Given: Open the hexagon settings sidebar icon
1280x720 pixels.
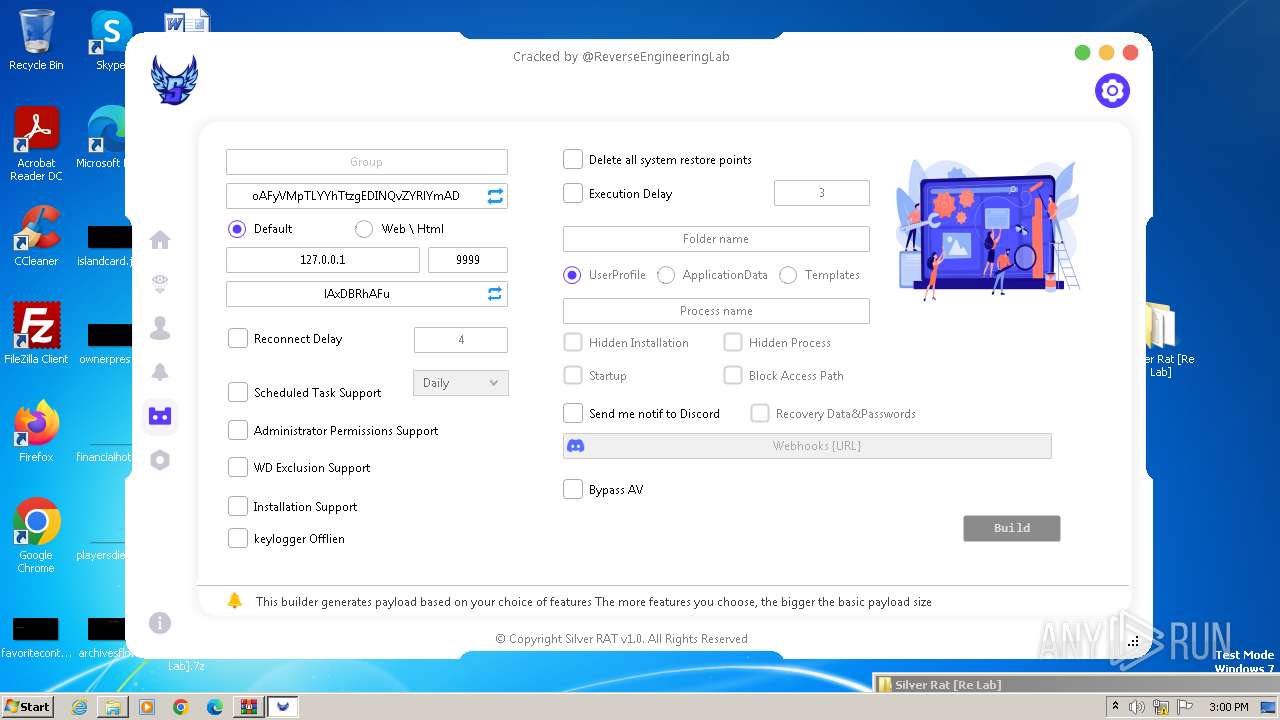Looking at the screenshot, I should click(x=160, y=460).
